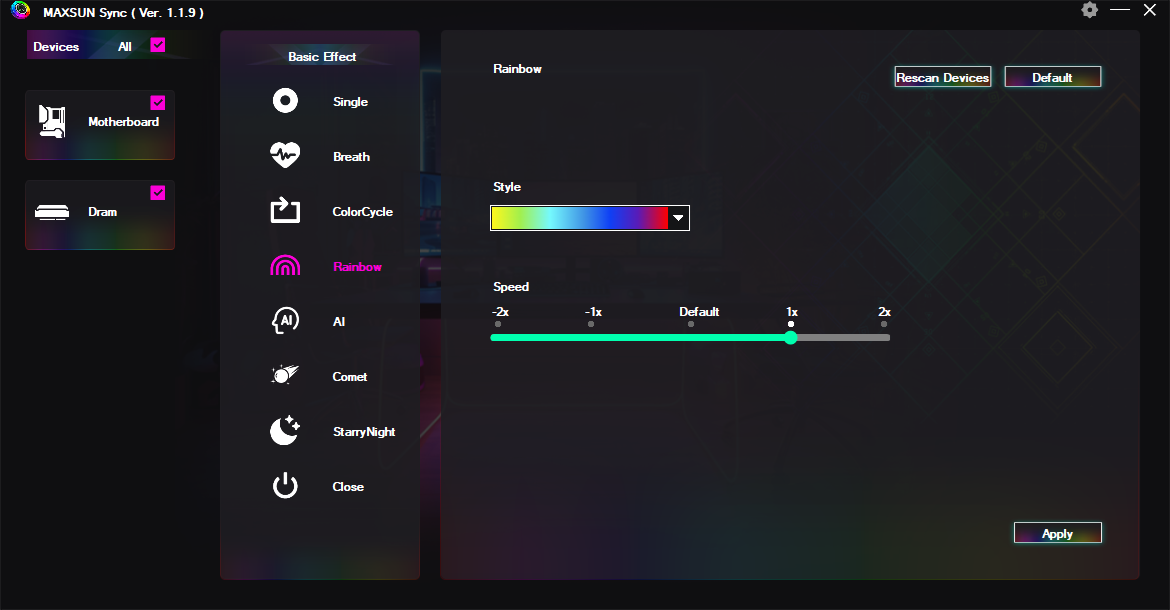Select the Close effect label
This screenshot has width=1170, height=610.
click(x=348, y=486)
